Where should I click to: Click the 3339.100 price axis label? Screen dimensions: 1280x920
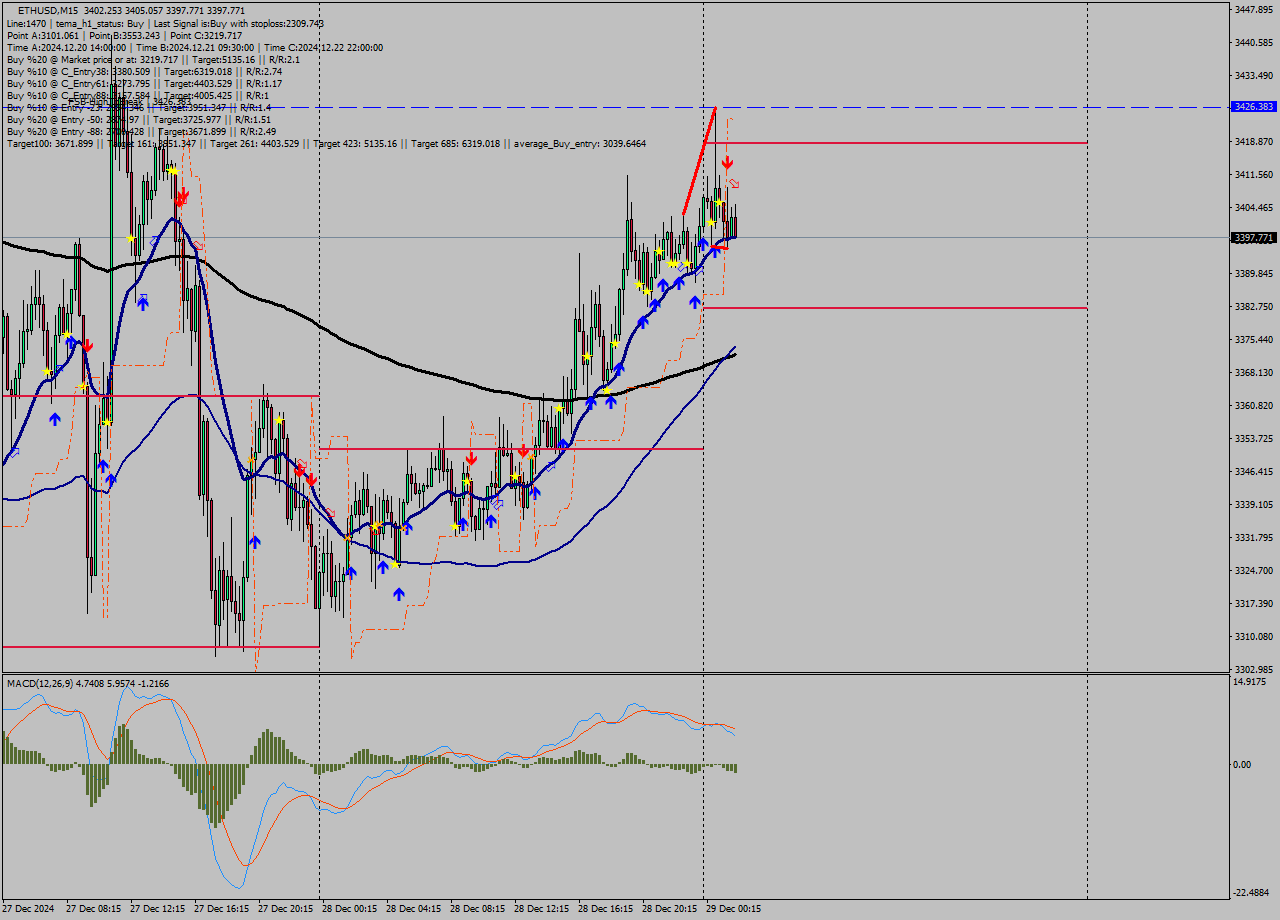pyautogui.click(x=1254, y=504)
